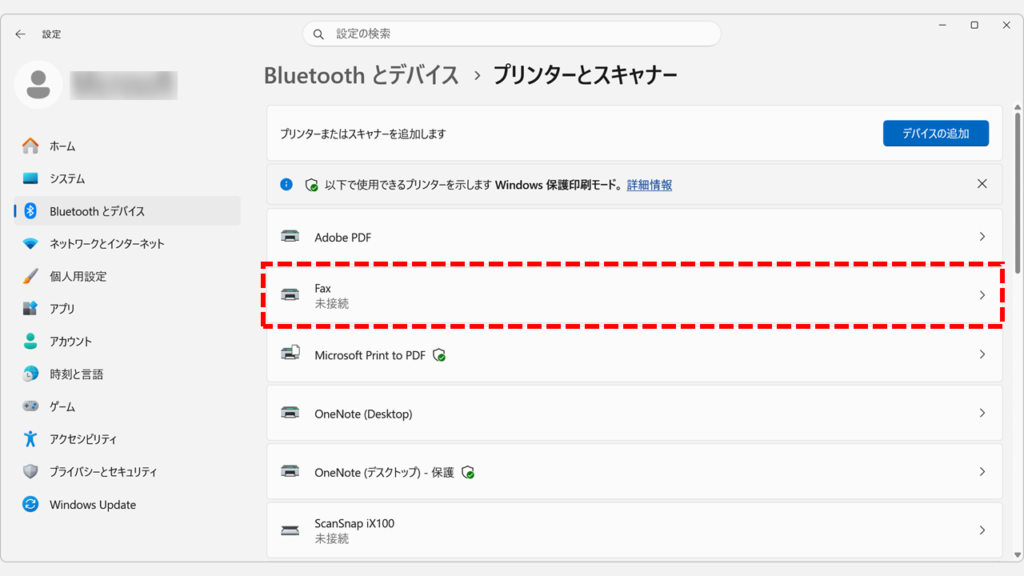The height and width of the screenshot is (576, 1024).
Task: Click the Apps icon in sidebar
Action: [x=30, y=308]
